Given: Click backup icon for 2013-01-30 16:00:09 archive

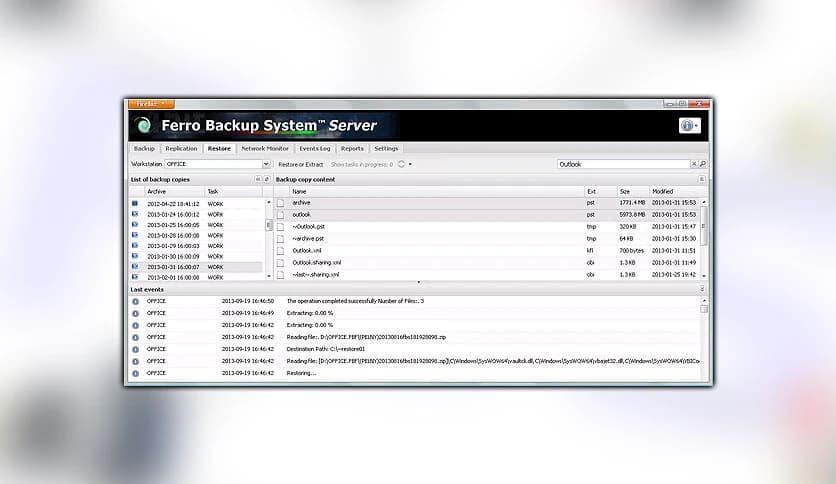Looking at the screenshot, I should point(135,256).
